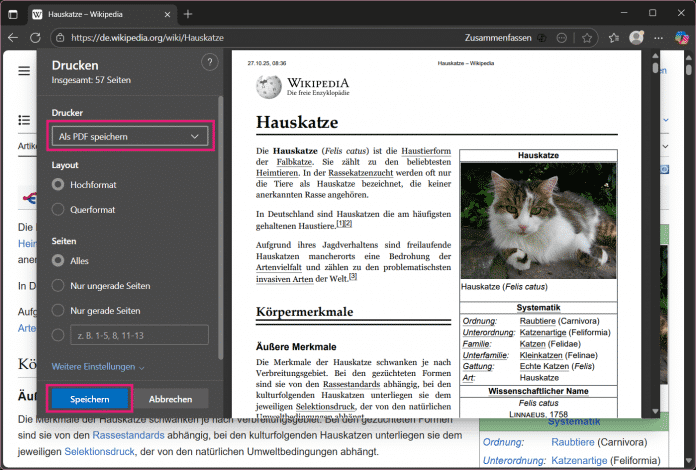Select the custom page range radio button

coord(58,335)
